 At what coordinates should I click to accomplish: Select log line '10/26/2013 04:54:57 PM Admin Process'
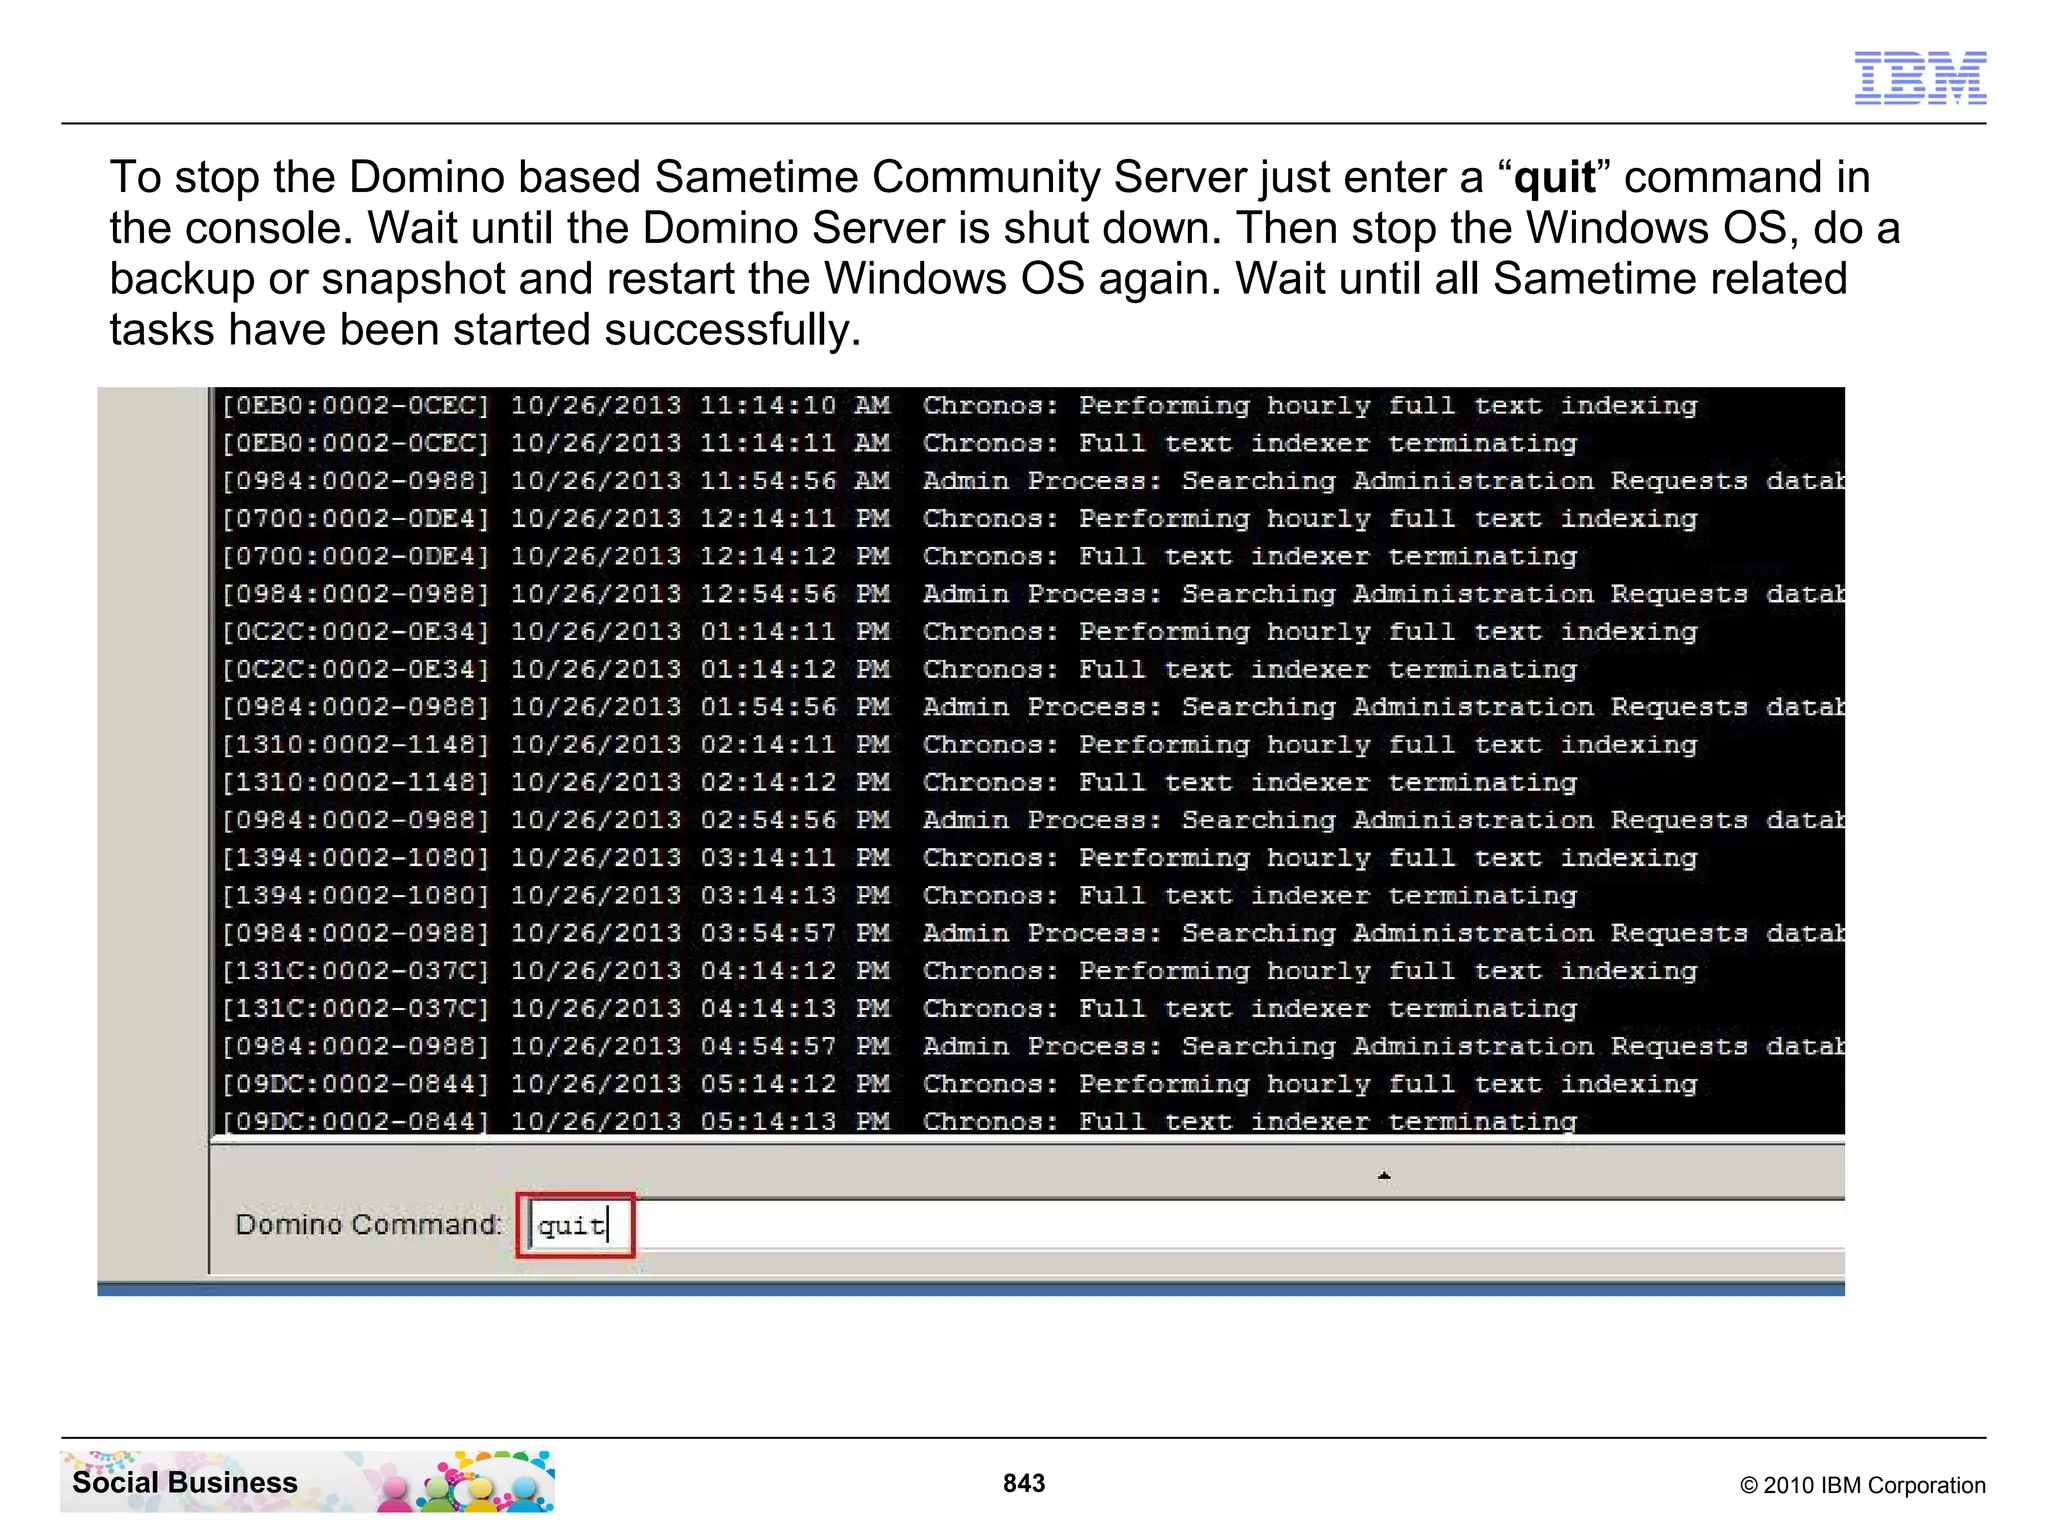(x=1032, y=1046)
